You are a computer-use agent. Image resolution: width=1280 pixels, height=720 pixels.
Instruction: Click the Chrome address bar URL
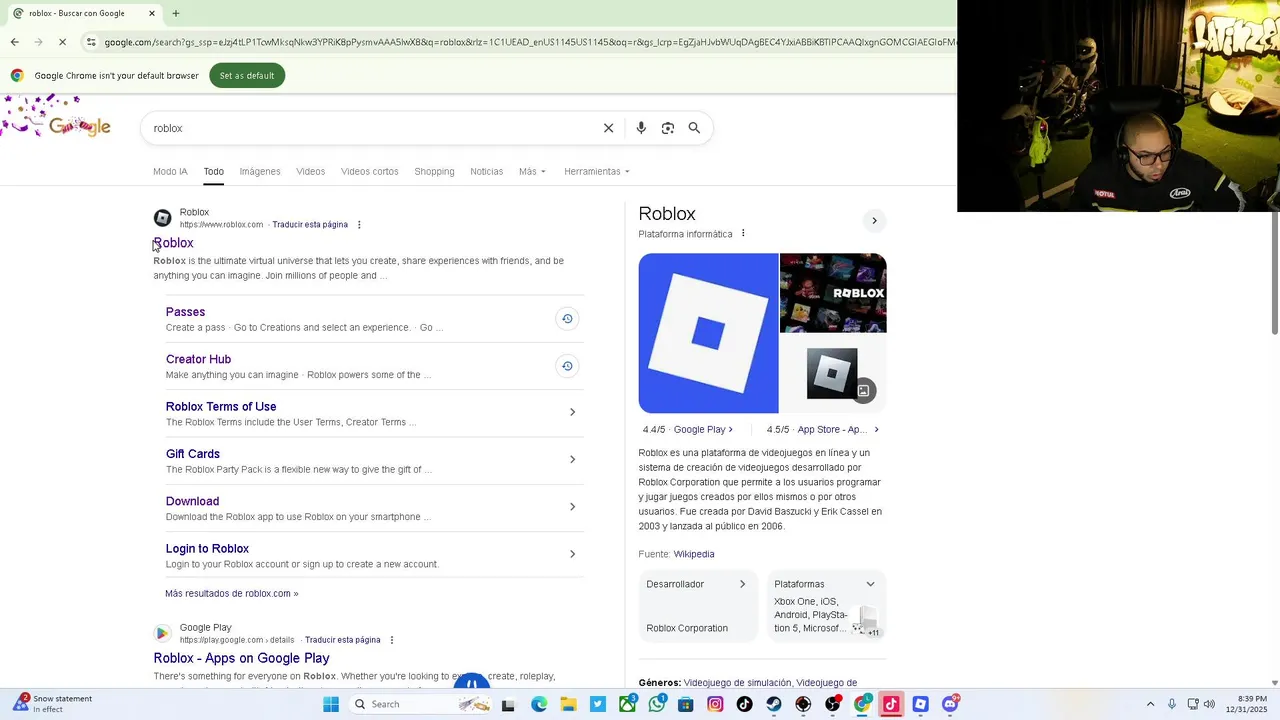tap(530, 42)
